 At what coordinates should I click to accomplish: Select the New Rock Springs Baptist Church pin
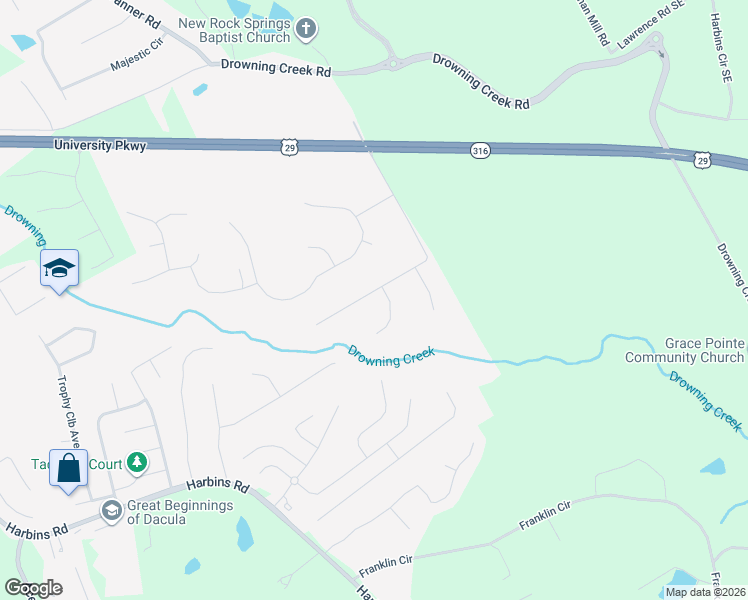[x=306, y=29]
